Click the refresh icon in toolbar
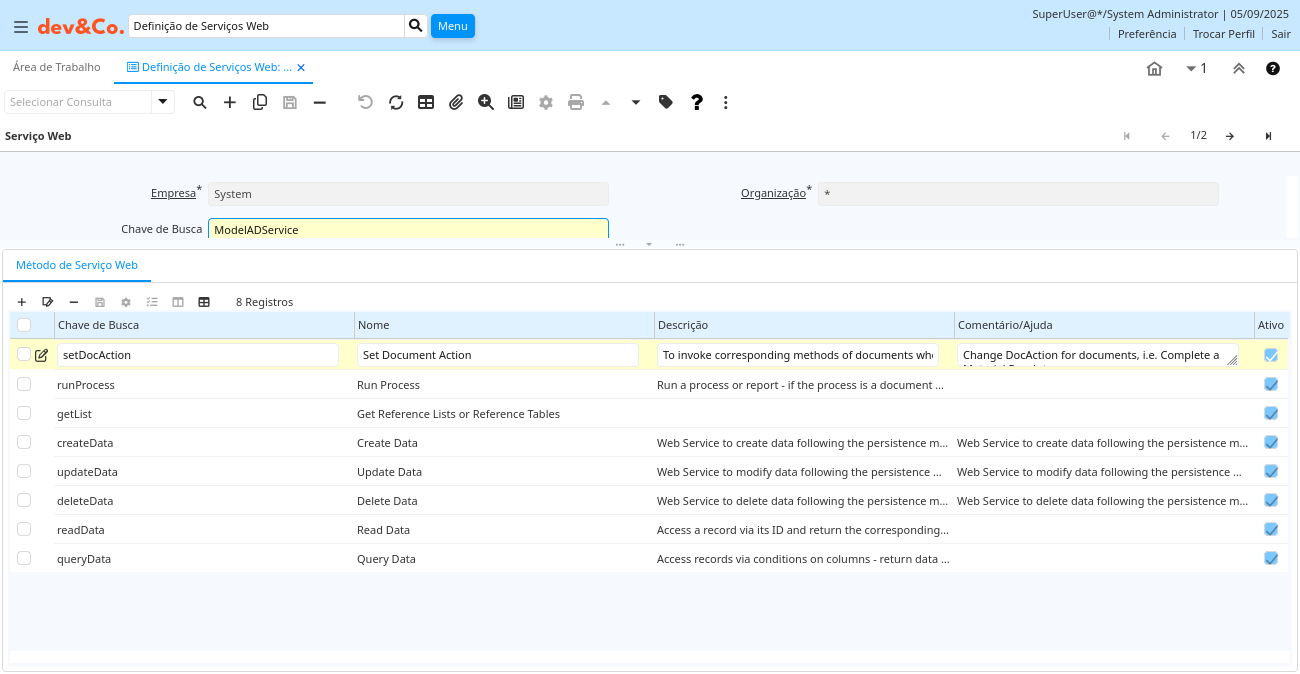This screenshot has width=1300, height=674. tap(396, 102)
